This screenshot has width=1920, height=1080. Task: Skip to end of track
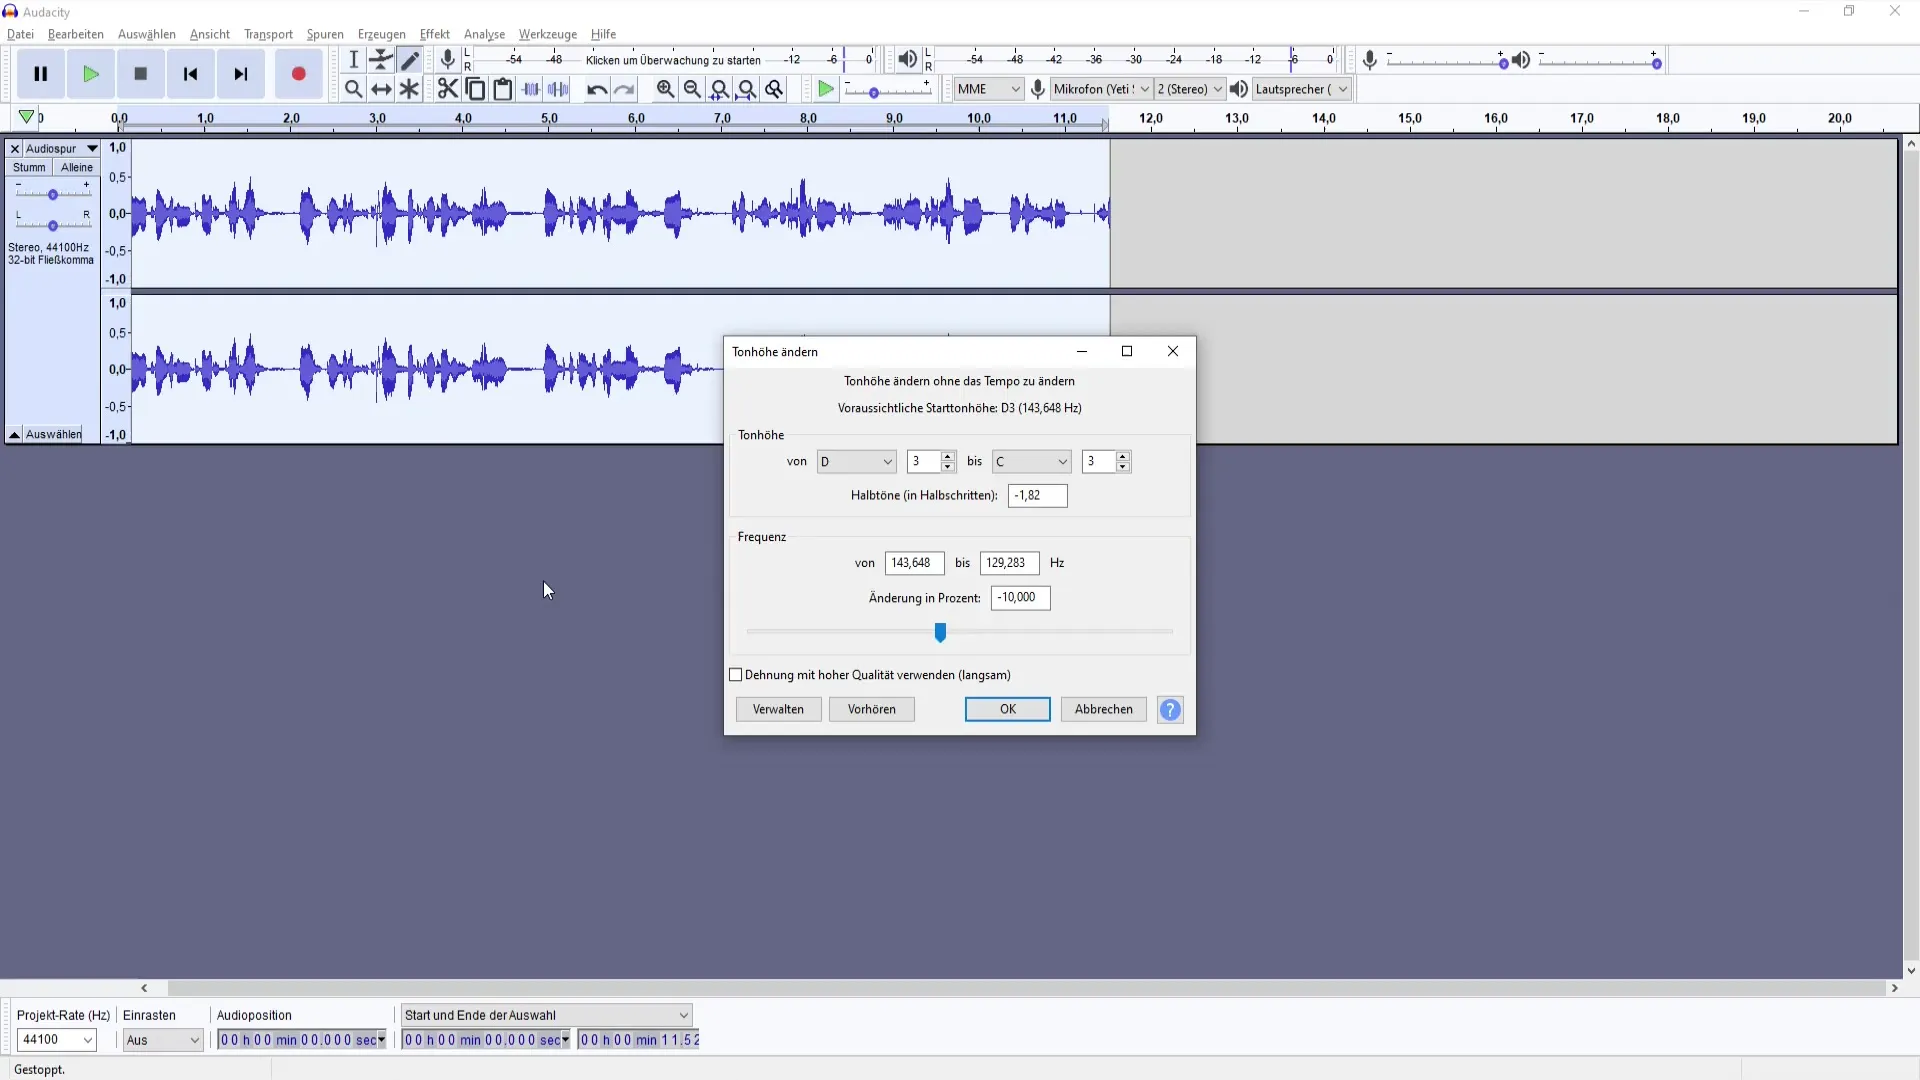[x=241, y=74]
